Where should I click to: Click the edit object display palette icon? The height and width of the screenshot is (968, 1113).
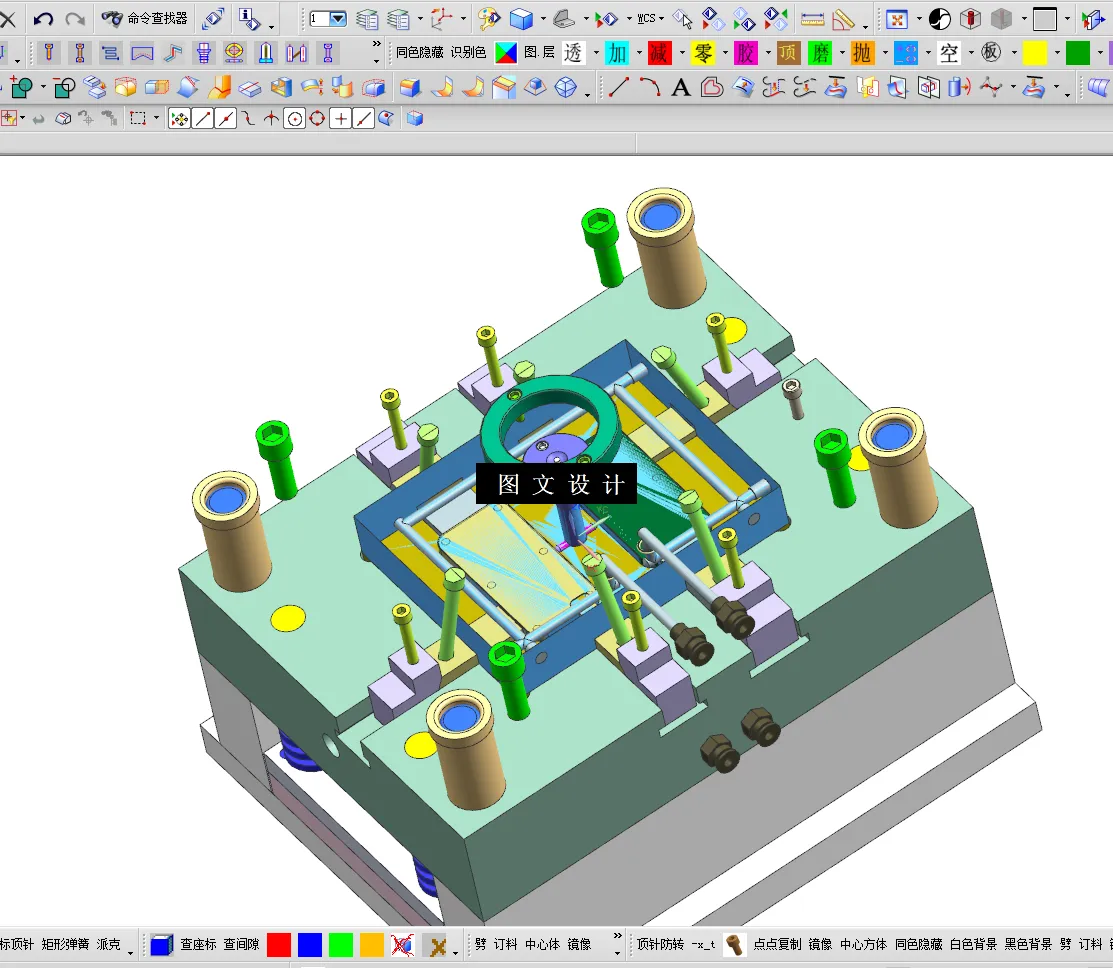point(488,19)
